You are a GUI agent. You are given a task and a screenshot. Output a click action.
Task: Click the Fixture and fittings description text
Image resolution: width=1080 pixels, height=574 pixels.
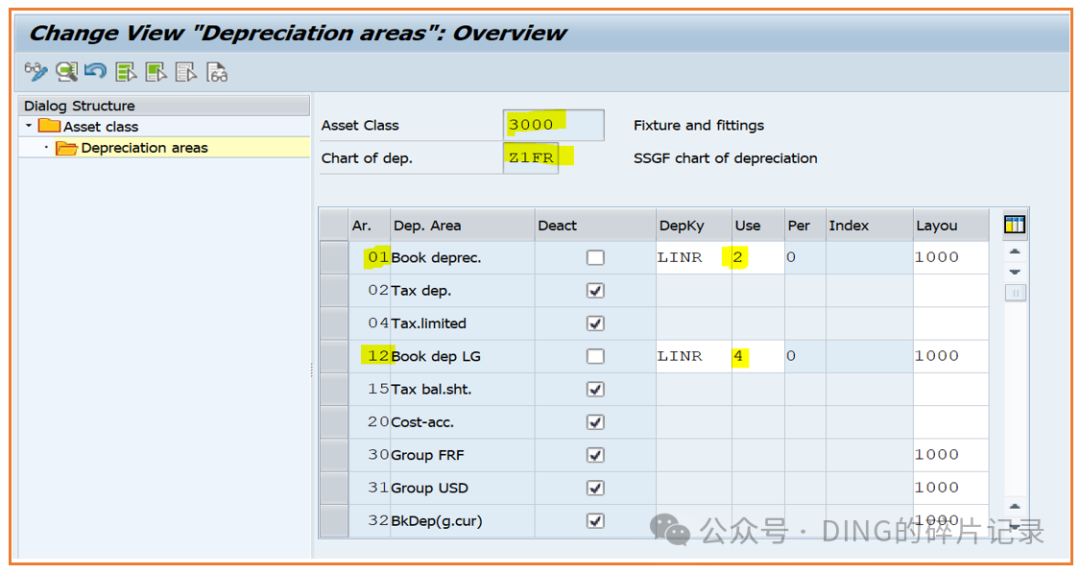698,125
